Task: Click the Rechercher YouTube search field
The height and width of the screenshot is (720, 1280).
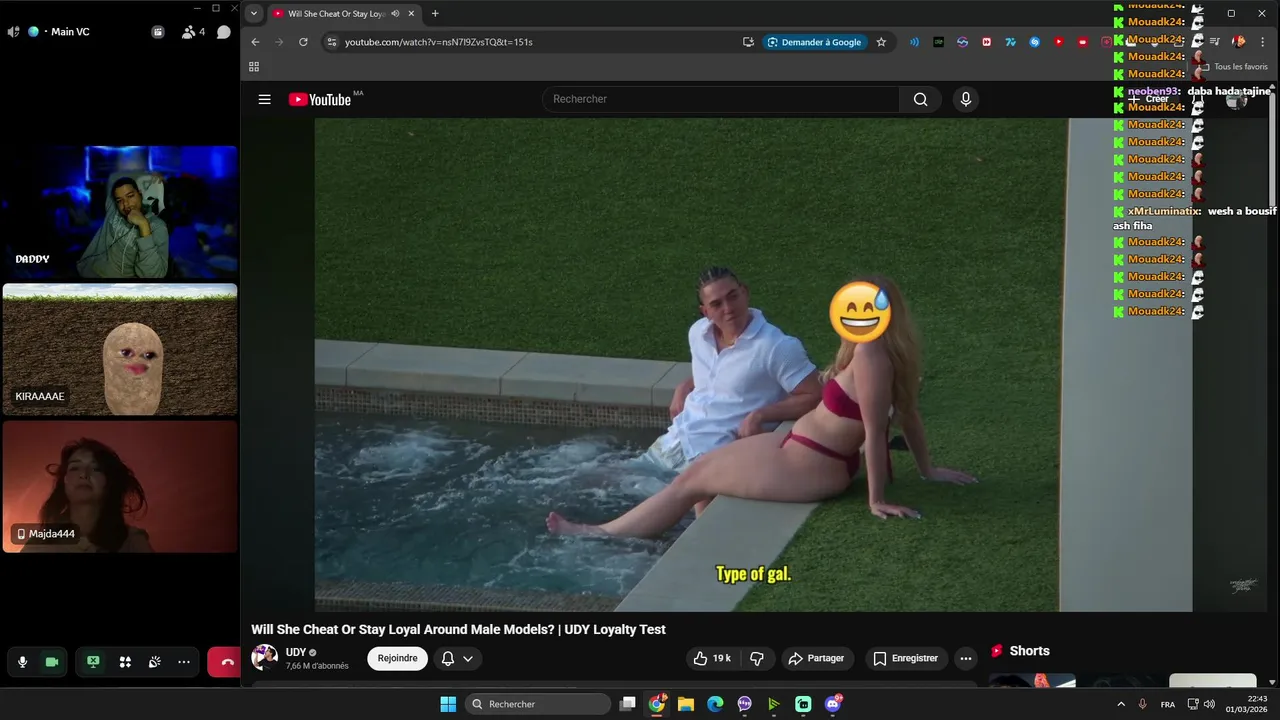Action: coord(720,99)
